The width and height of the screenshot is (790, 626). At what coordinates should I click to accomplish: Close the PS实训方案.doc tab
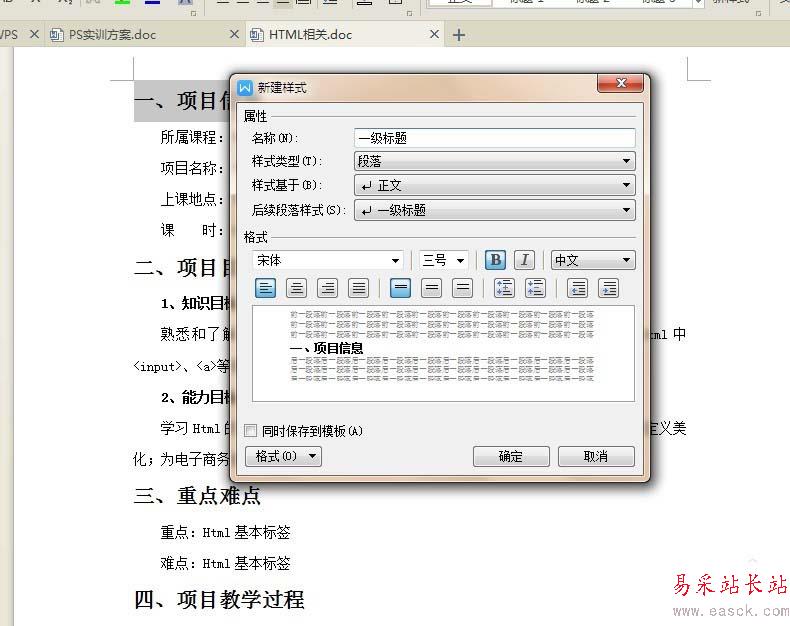tap(234, 34)
